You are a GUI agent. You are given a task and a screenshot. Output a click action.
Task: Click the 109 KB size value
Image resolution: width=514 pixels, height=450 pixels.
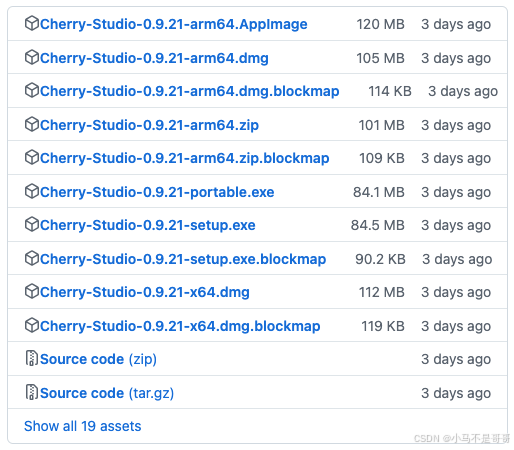[x=382, y=158]
